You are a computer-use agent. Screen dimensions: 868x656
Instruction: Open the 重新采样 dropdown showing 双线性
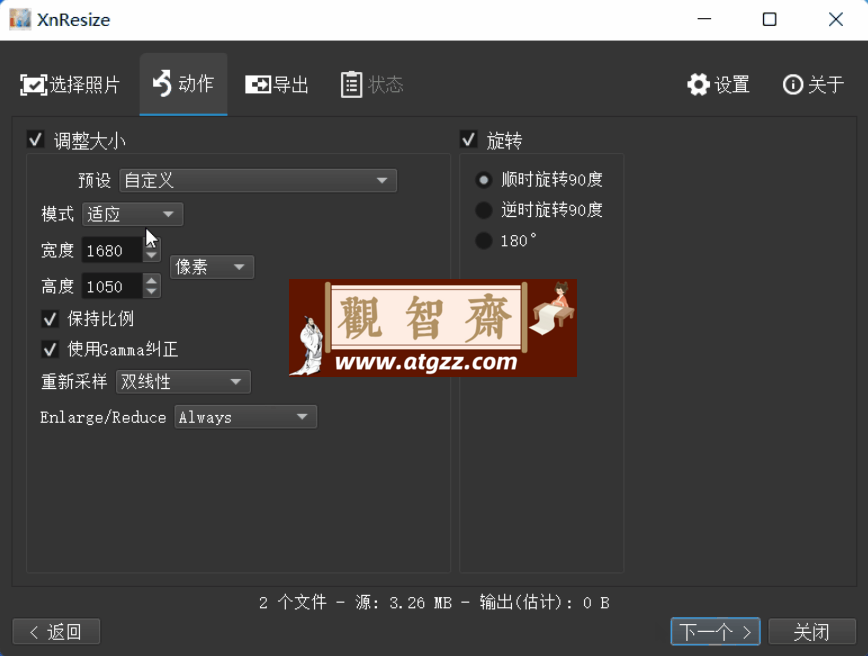click(x=183, y=382)
